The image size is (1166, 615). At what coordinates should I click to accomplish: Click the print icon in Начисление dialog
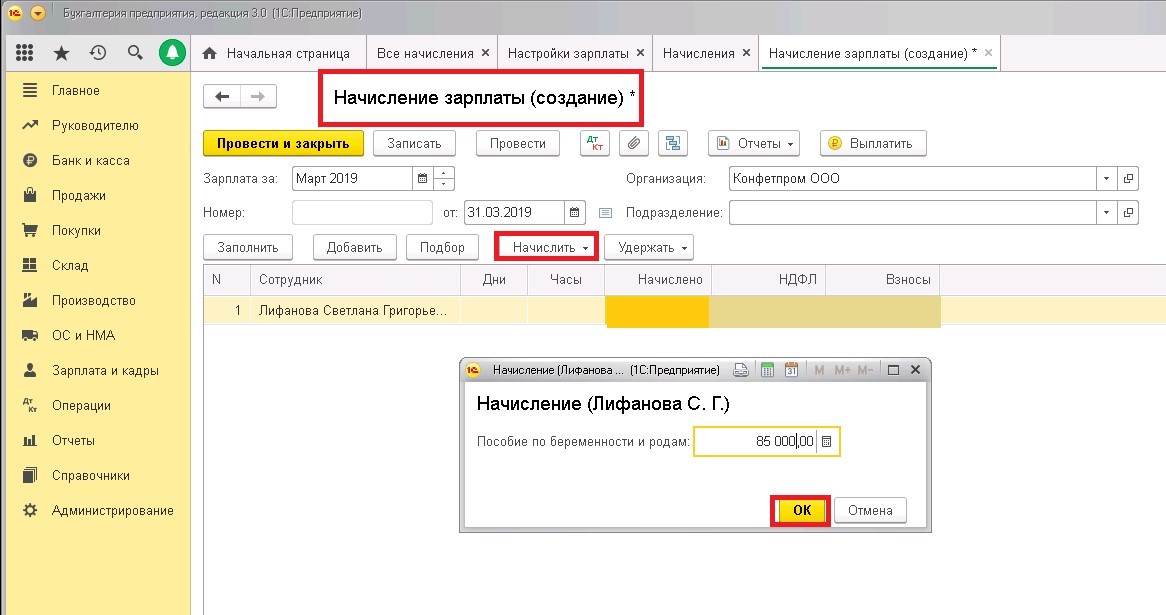click(740, 369)
